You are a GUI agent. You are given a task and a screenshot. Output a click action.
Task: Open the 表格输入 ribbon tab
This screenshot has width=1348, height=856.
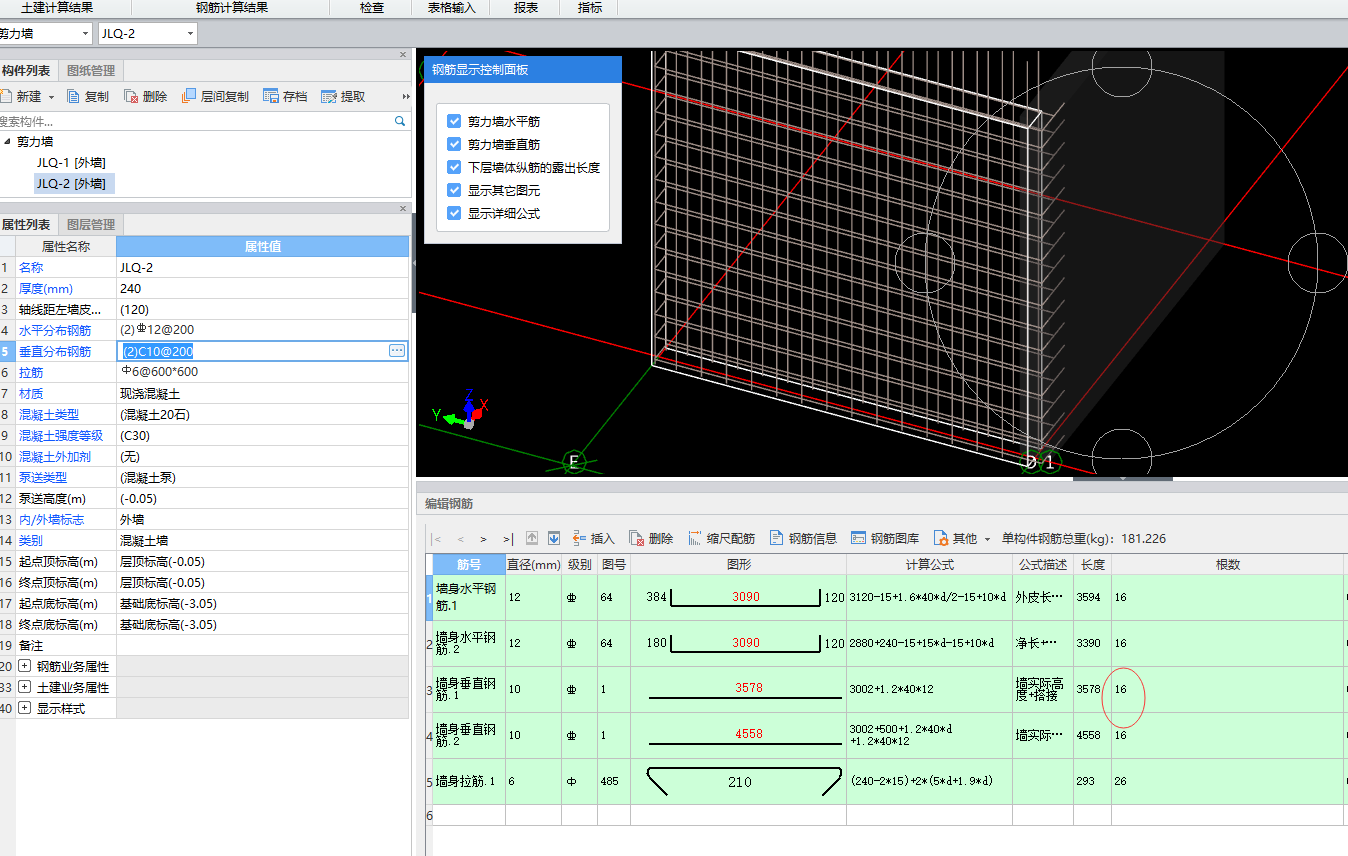click(x=452, y=8)
